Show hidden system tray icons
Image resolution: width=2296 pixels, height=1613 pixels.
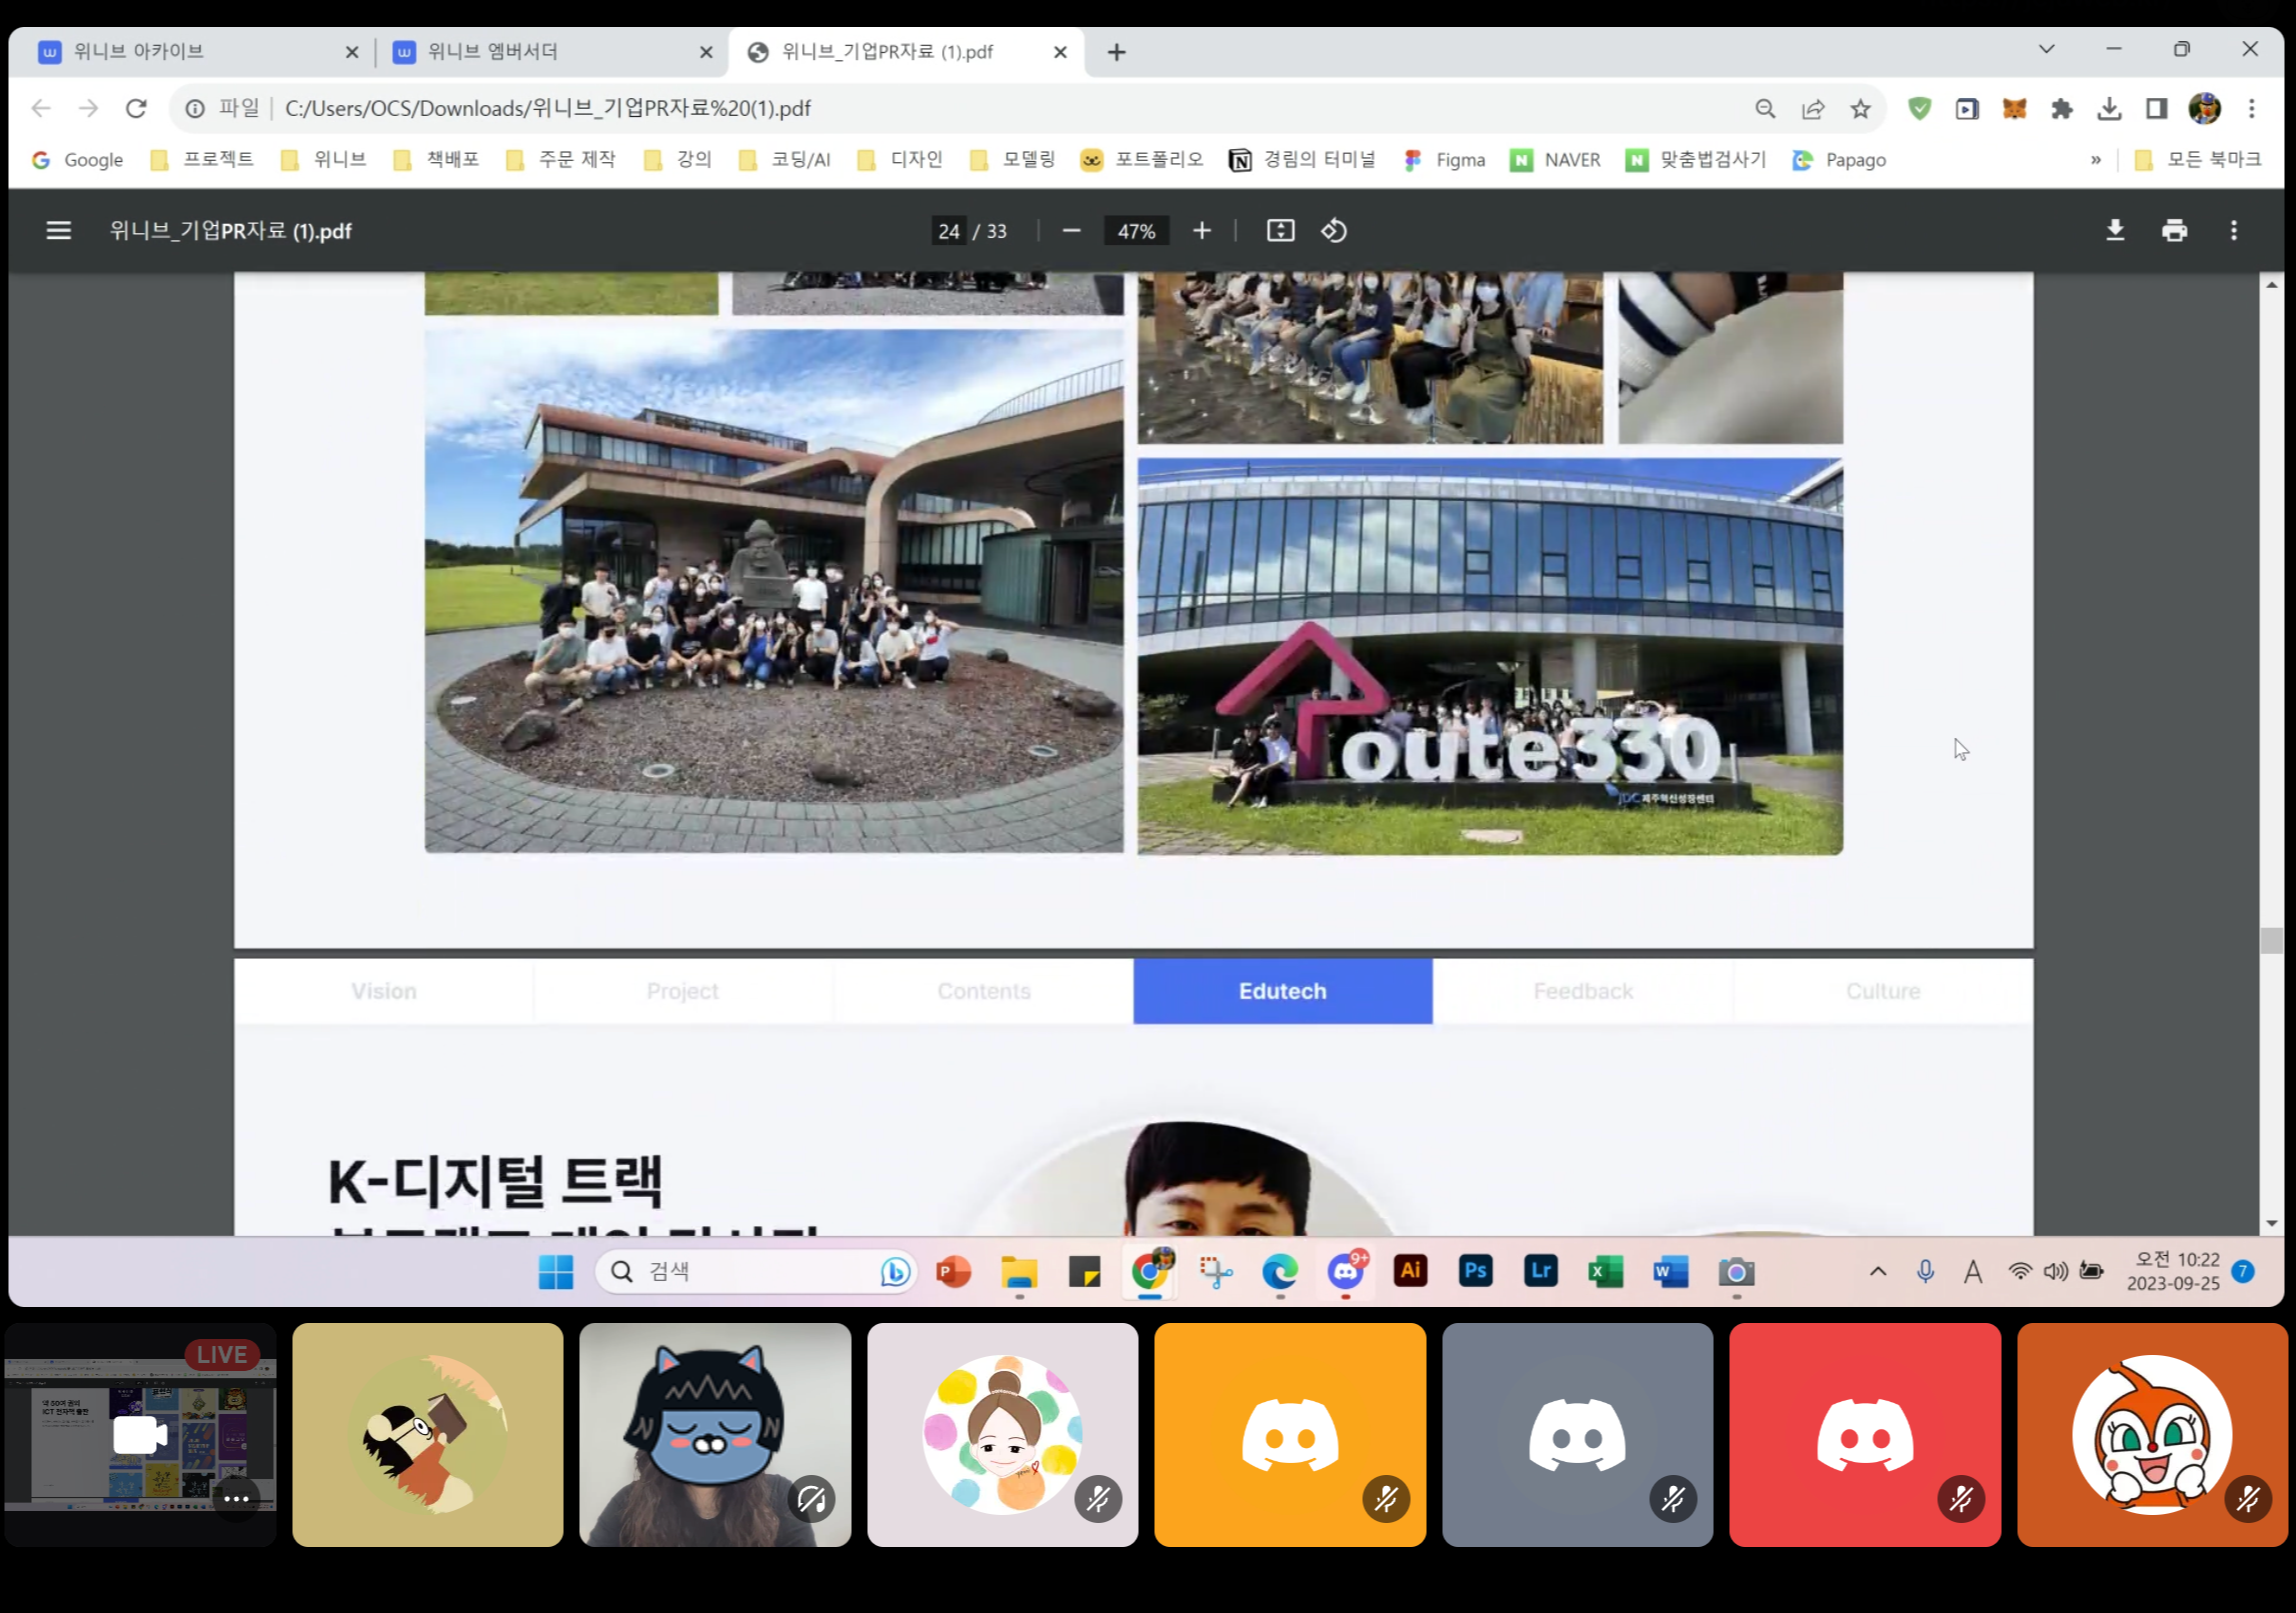pos(1877,1271)
